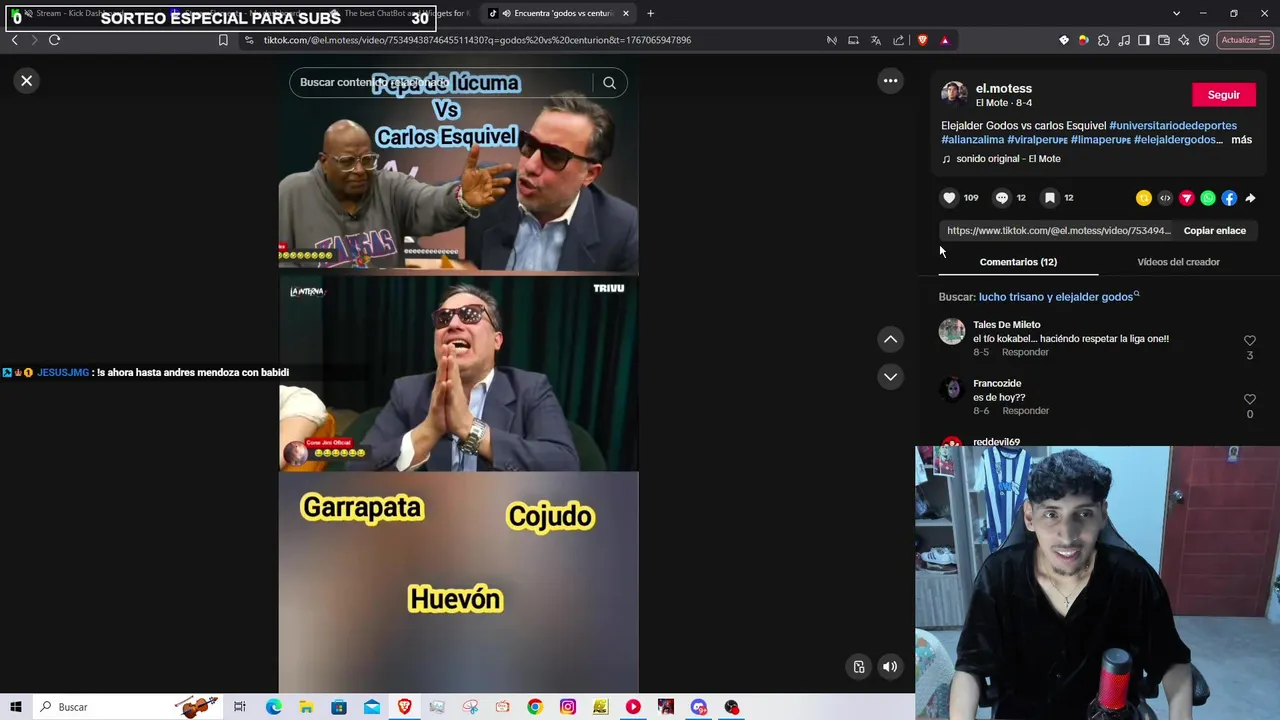
Task: Reply to the Francozide comment
Action: (1025, 411)
